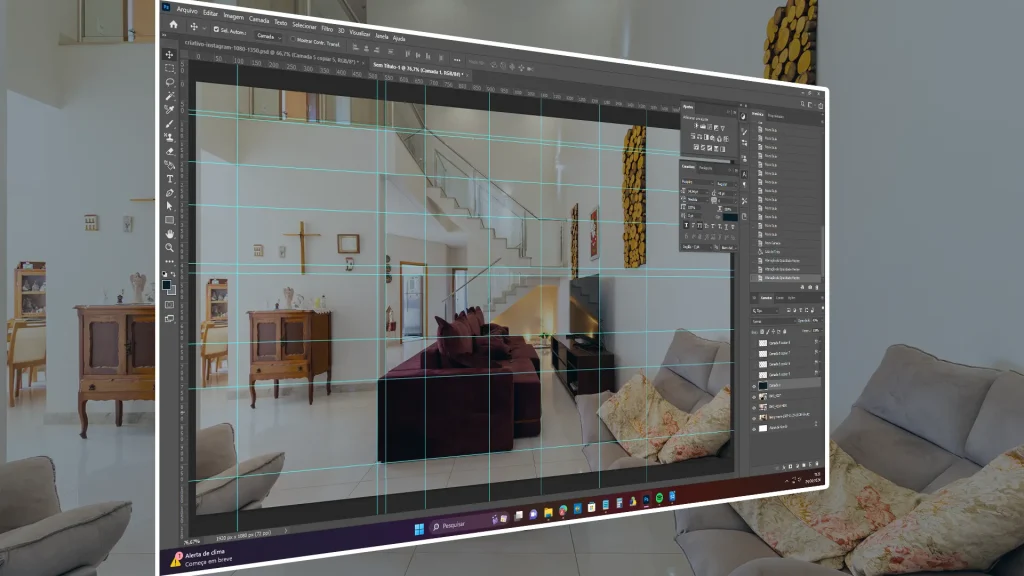Click the Opacidade value field in Layers
Viewport: 1024px width, 576px height.
[816, 321]
